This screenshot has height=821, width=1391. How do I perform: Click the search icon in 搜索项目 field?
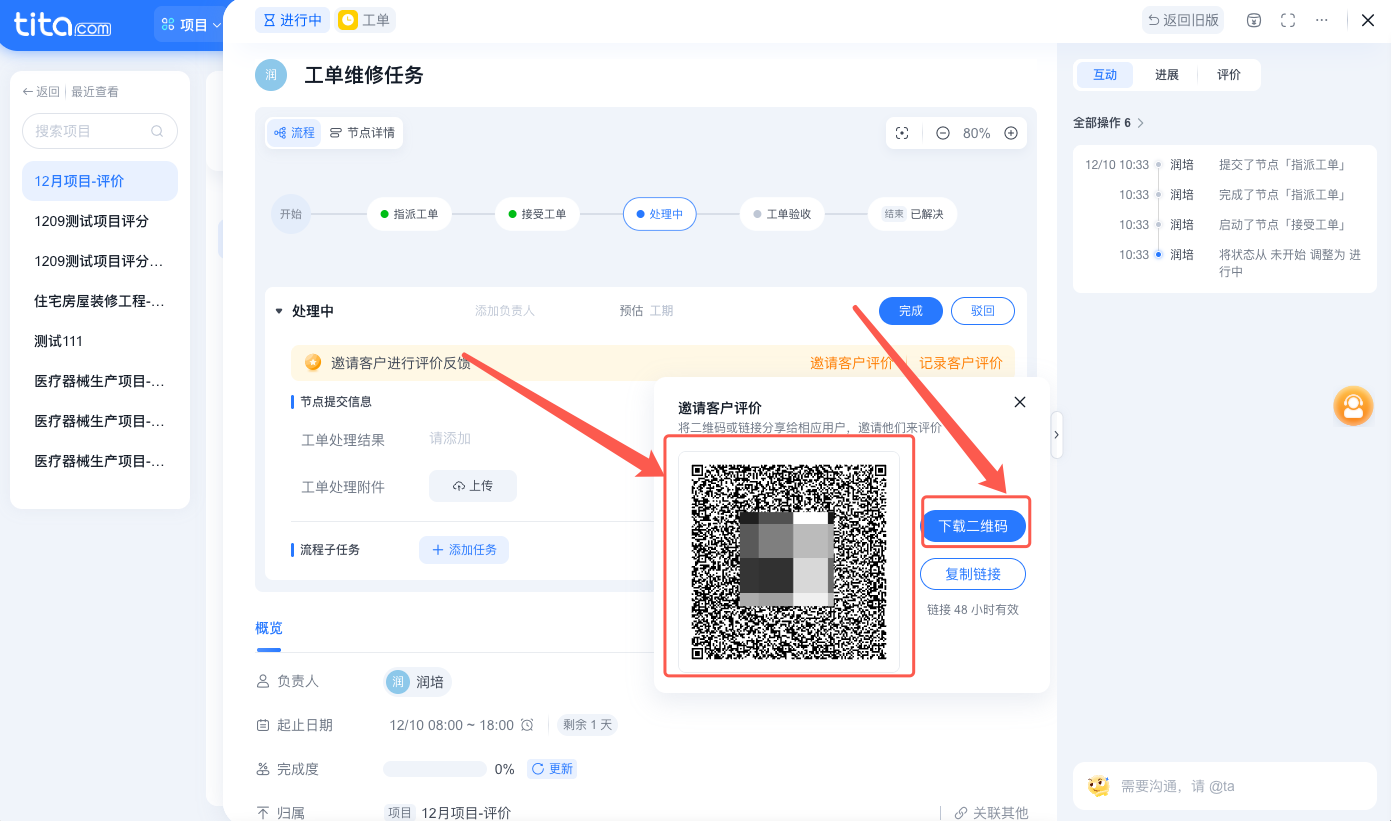(x=157, y=131)
